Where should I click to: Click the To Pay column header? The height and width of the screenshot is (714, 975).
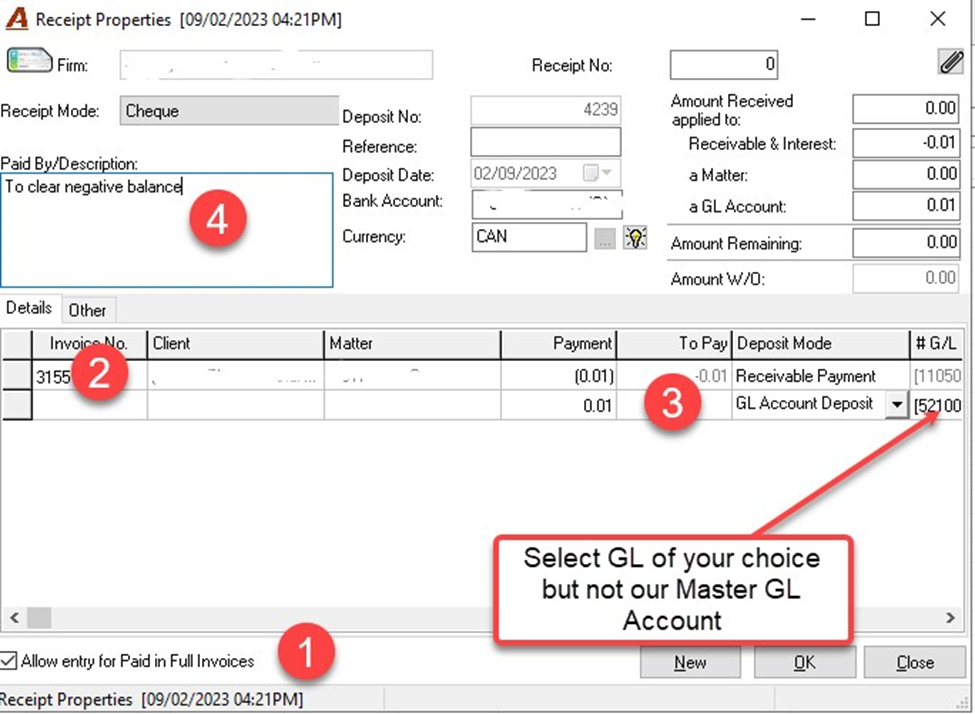click(675, 344)
